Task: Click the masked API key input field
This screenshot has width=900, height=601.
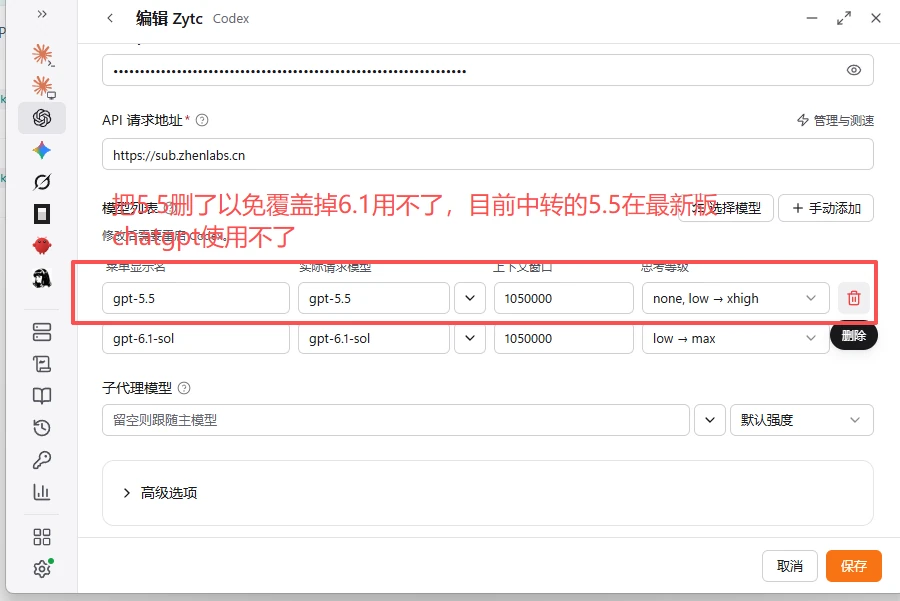Action: 488,70
